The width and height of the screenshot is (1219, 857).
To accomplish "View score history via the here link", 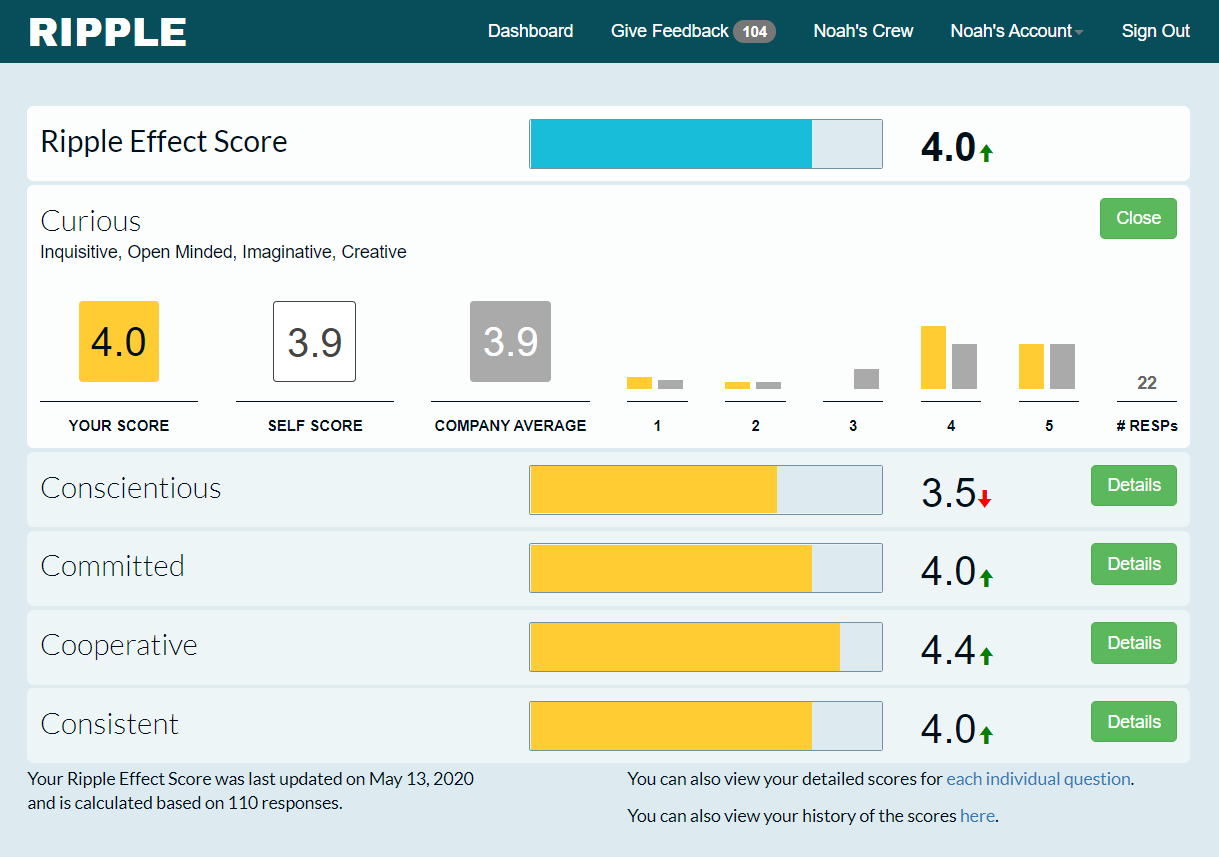I will [977, 816].
